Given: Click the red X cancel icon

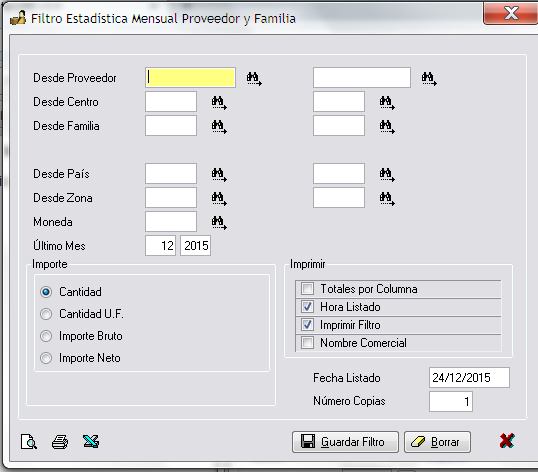Looking at the screenshot, I should pyautogui.click(x=507, y=441).
